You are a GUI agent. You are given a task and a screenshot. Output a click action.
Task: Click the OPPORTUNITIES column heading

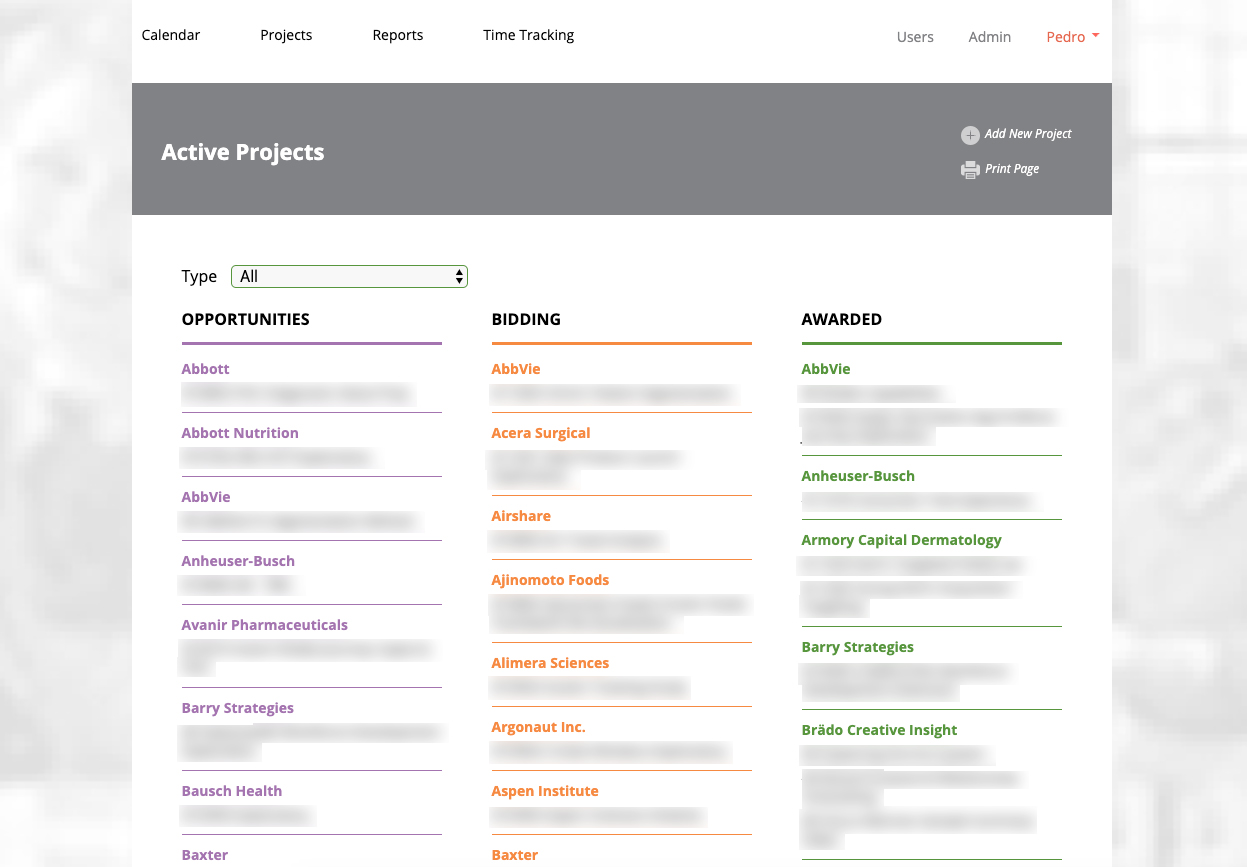pyautogui.click(x=246, y=320)
